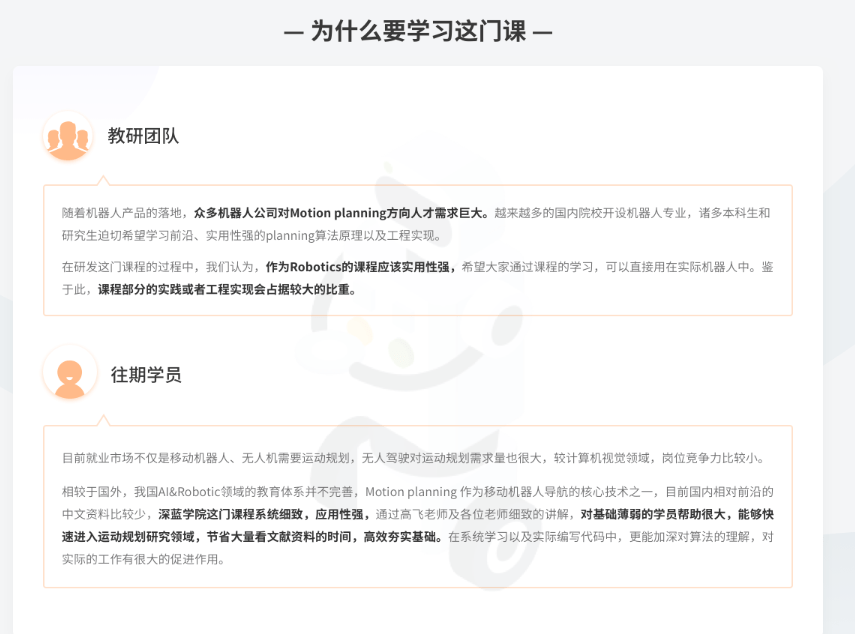The image size is (855, 634).
Task: Click text 通过高飞老师及各位老师细致的讲解
Action: tap(472, 515)
